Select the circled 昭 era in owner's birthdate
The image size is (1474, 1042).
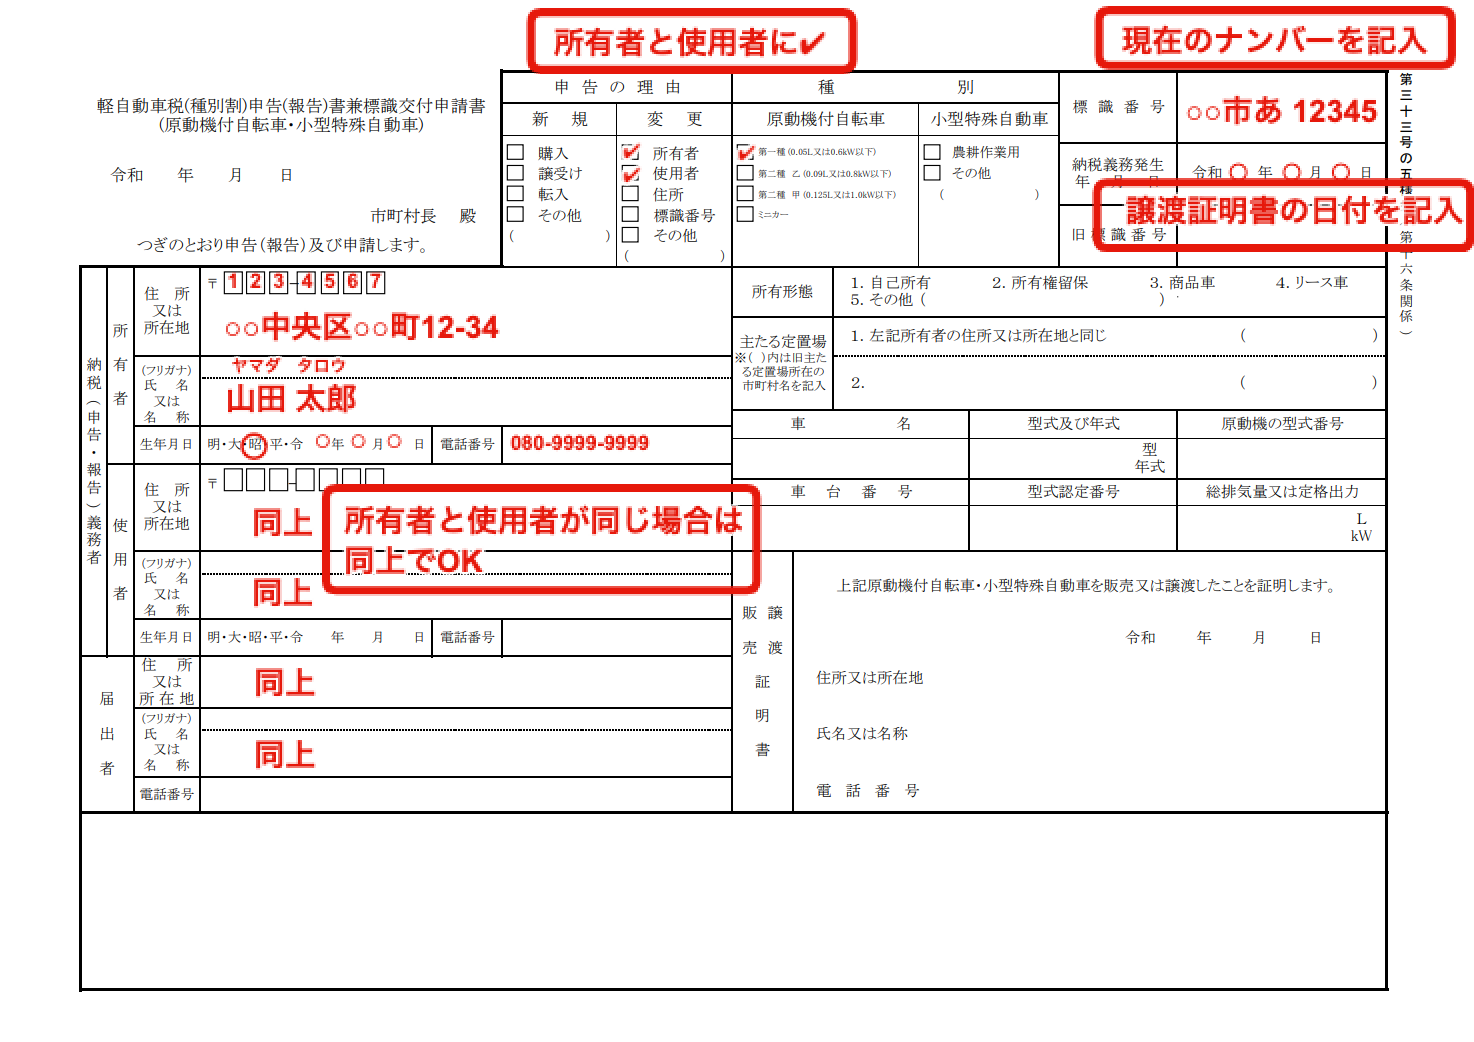(255, 444)
